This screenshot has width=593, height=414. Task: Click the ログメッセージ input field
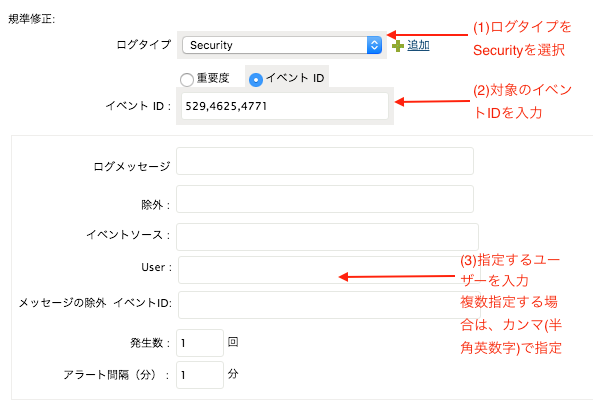(x=325, y=161)
